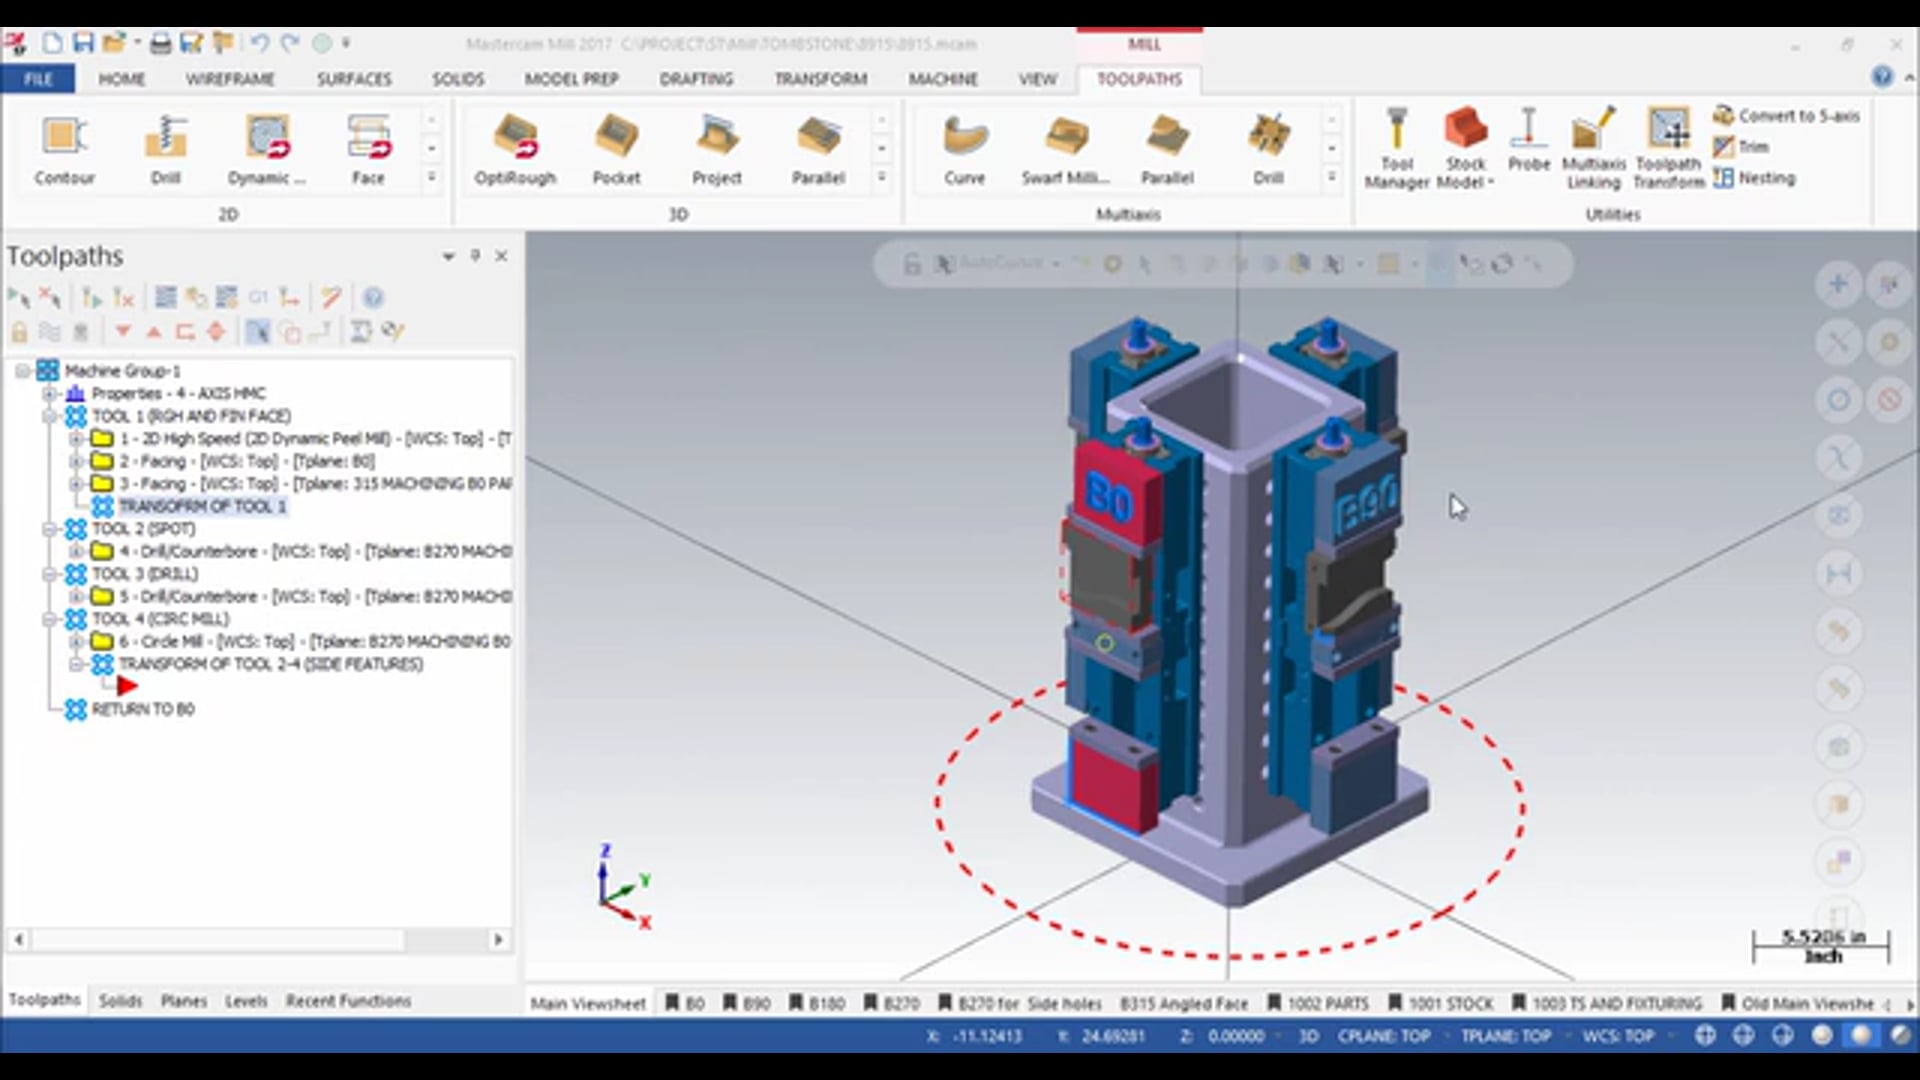Pick the Dynamic mill toolpath
The height and width of the screenshot is (1080, 1920).
click(267, 150)
